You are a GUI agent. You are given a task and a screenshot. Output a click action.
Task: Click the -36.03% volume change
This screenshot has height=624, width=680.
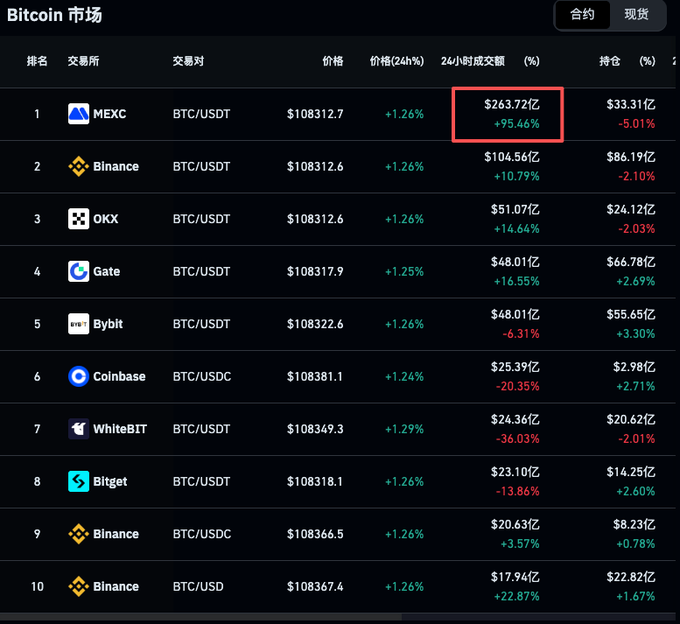point(518,439)
